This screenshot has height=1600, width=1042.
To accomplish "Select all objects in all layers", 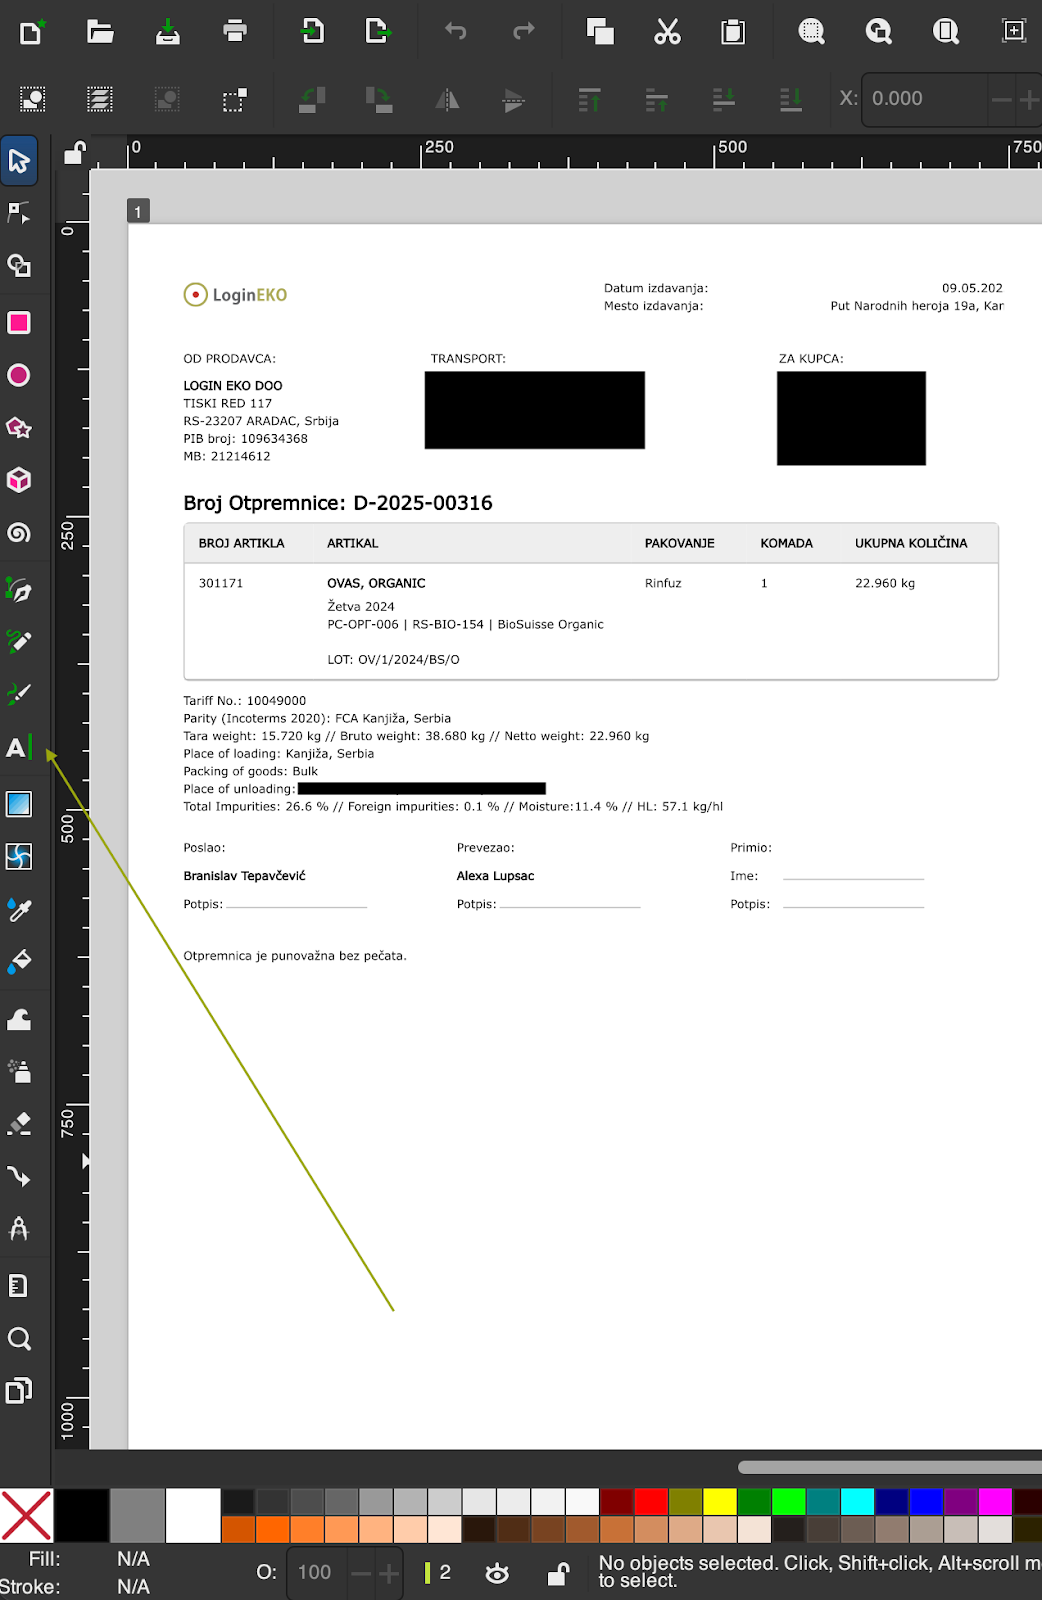I will click(100, 99).
